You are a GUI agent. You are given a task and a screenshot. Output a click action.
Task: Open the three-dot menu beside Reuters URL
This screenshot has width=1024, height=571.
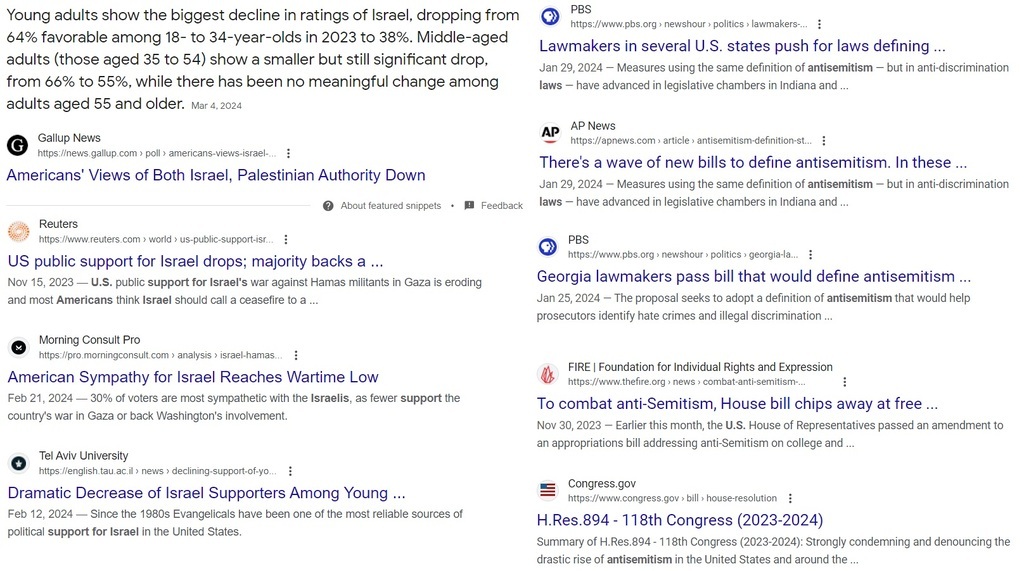click(285, 240)
